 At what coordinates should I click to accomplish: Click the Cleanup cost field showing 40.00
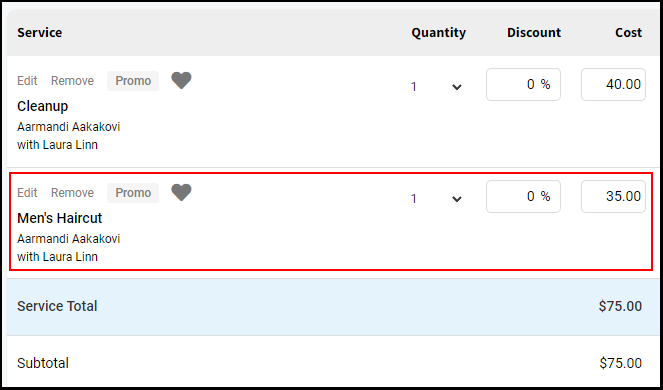(613, 85)
